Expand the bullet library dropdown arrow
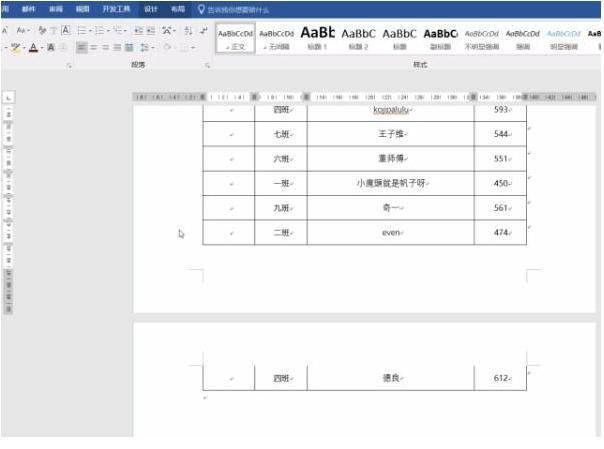This screenshot has height=449, width=604. pos(90,30)
